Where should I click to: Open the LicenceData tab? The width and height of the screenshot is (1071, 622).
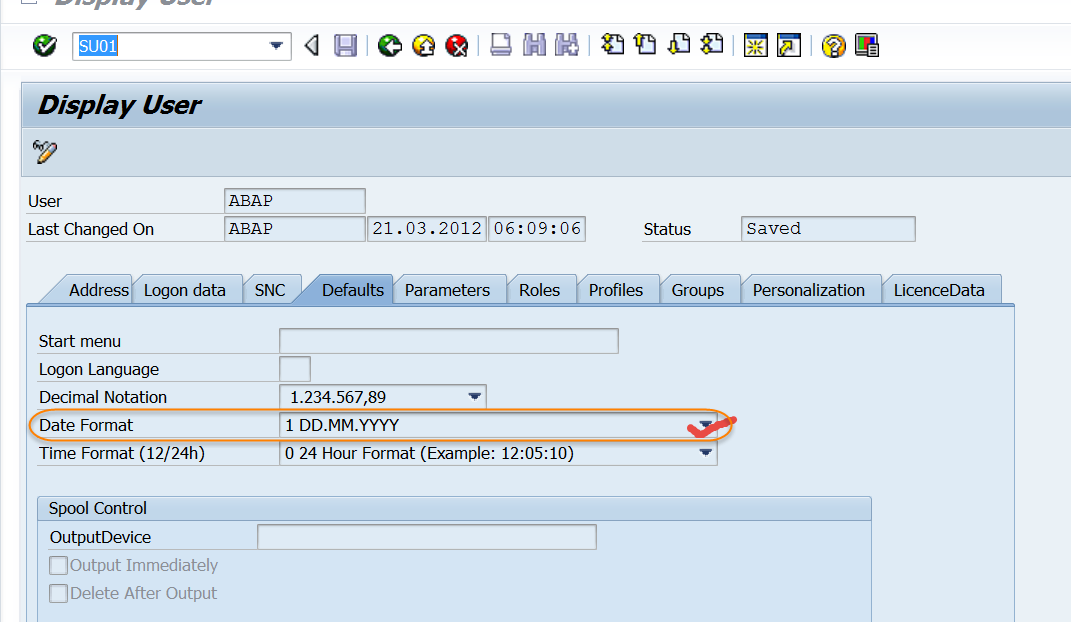click(939, 290)
